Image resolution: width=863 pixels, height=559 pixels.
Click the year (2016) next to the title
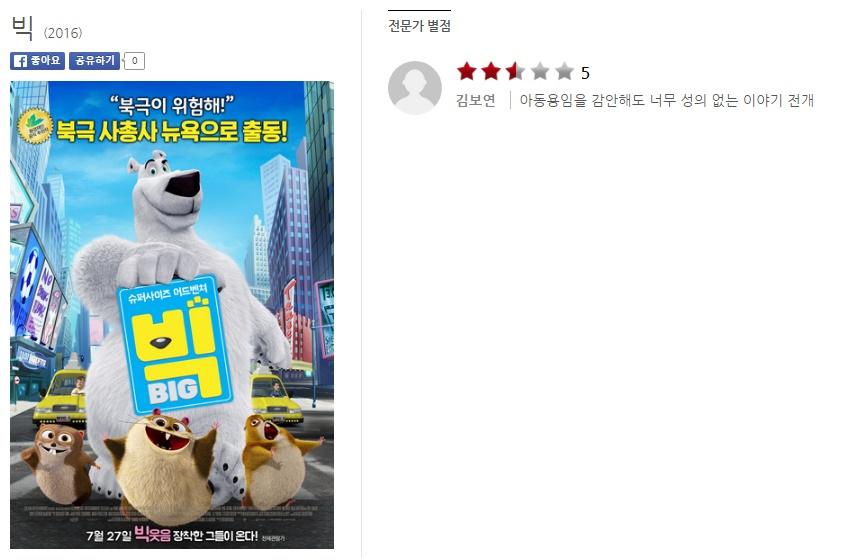[63, 33]
